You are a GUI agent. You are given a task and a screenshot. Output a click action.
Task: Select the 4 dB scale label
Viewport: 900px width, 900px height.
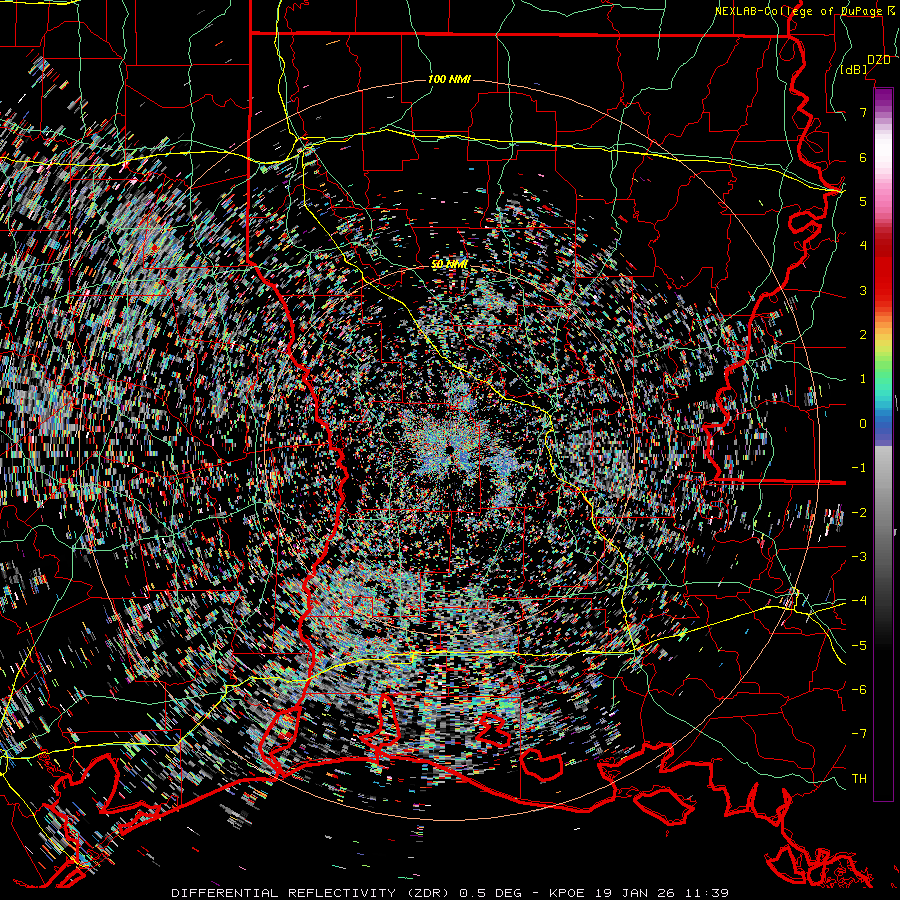coord(863,246)
